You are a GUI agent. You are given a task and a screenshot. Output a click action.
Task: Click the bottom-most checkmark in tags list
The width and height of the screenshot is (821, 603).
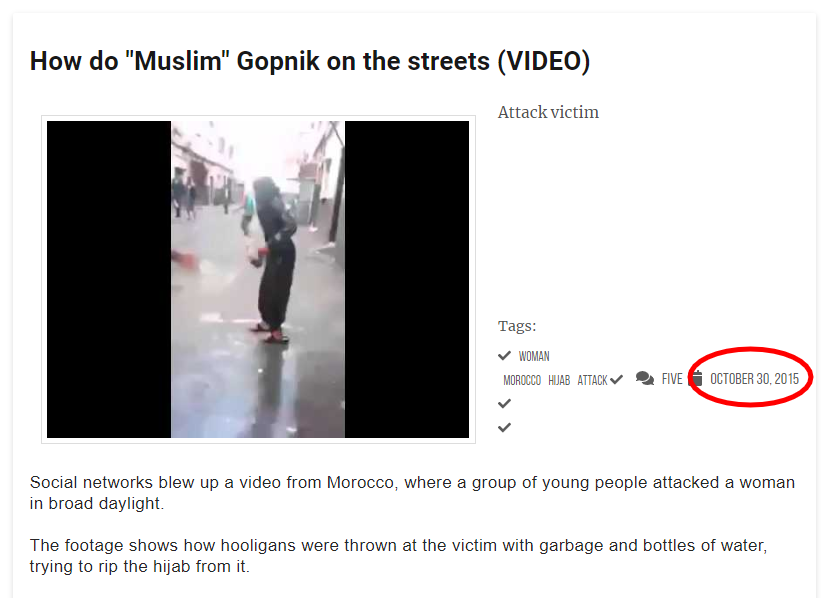click(x=504, y=428)
